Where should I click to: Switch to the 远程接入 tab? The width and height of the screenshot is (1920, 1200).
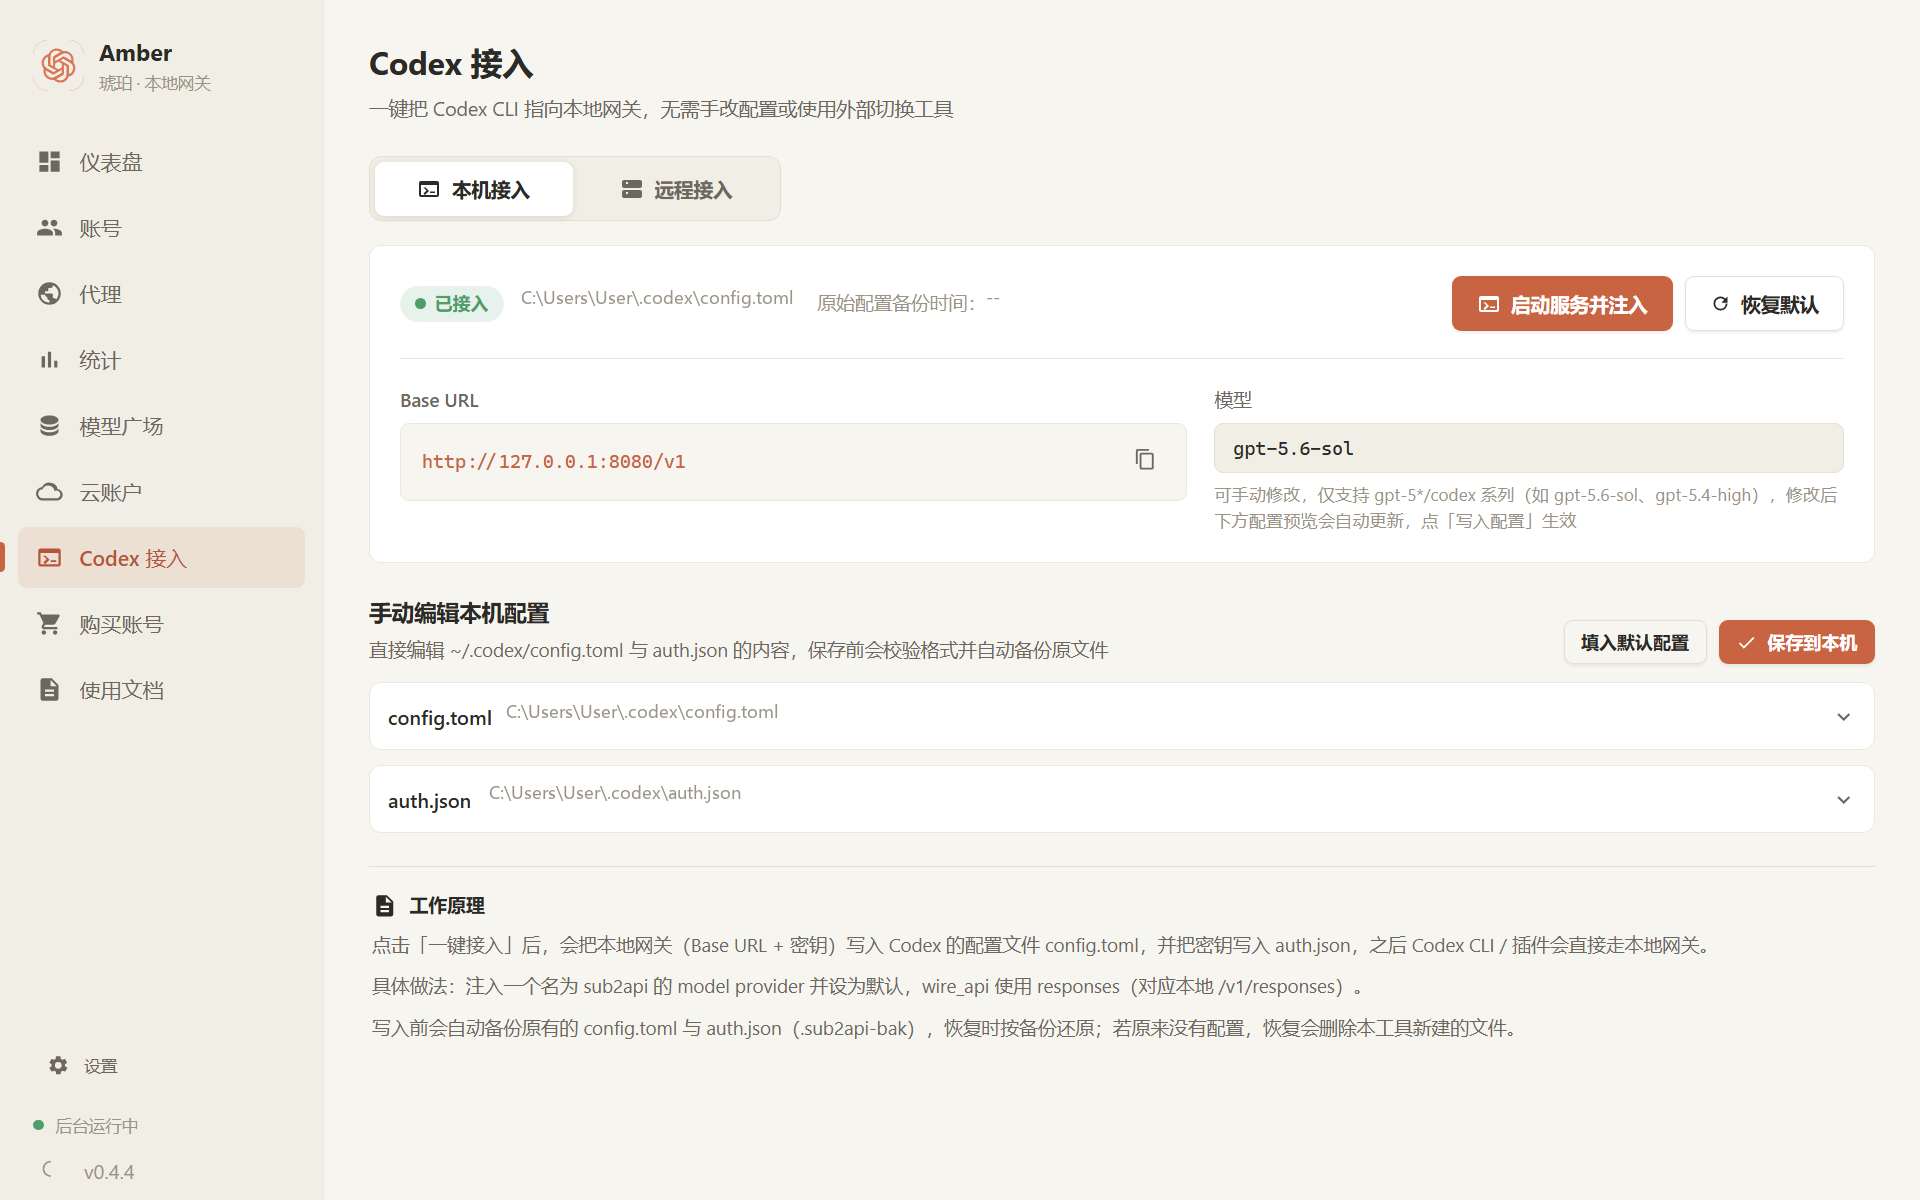tap(677, 189)
